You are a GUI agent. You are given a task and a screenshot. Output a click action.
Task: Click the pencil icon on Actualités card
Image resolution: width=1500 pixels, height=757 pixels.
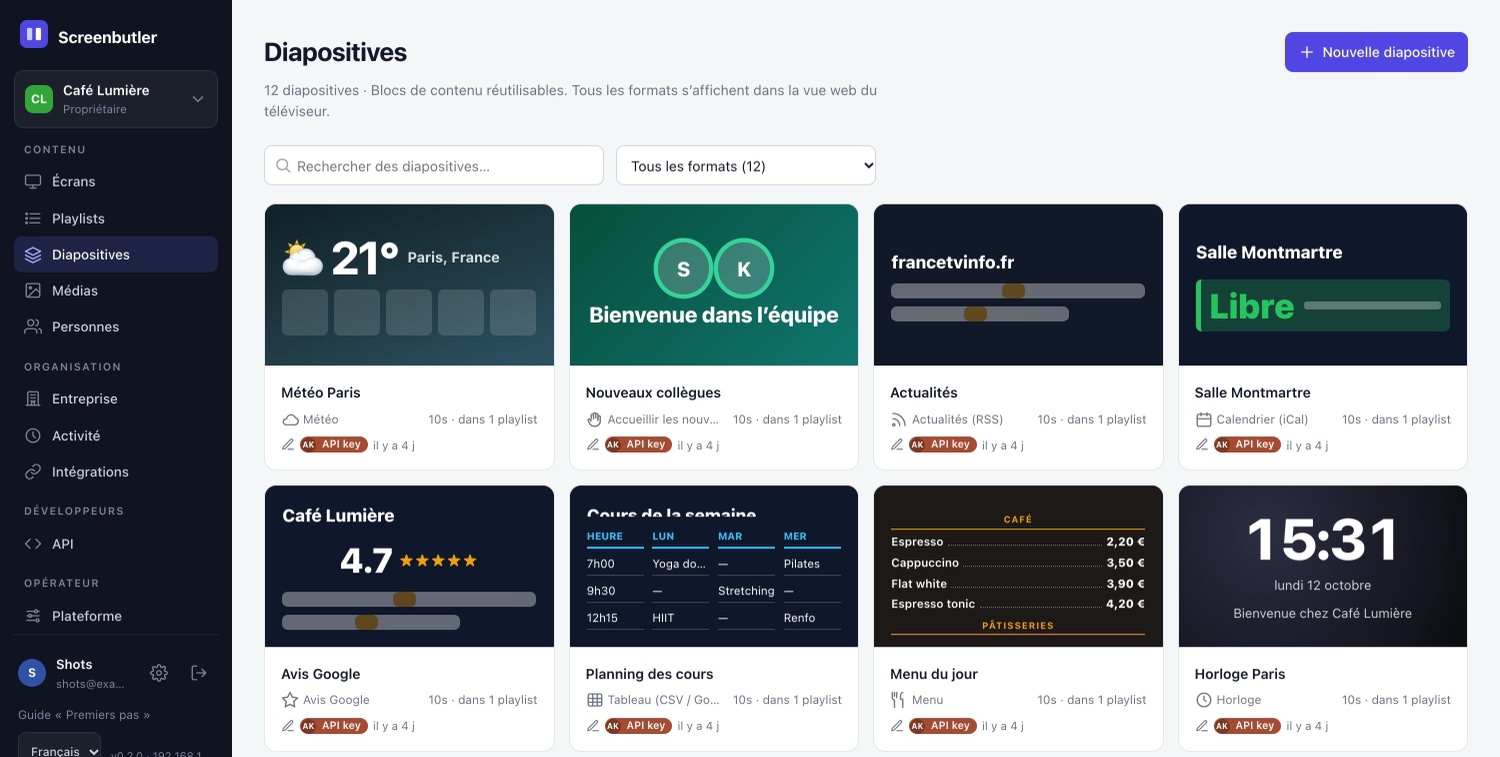[897, 445]
